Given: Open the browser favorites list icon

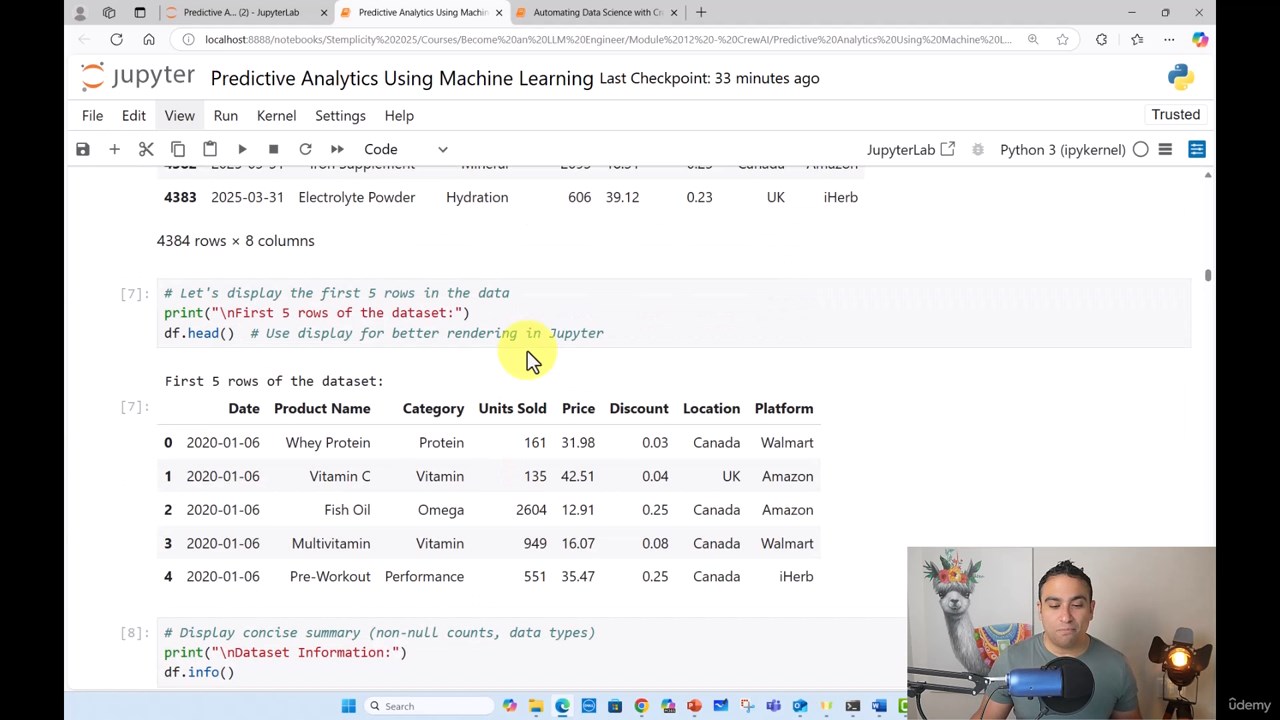Looking at the screenshot, I should click(1137, 39).
